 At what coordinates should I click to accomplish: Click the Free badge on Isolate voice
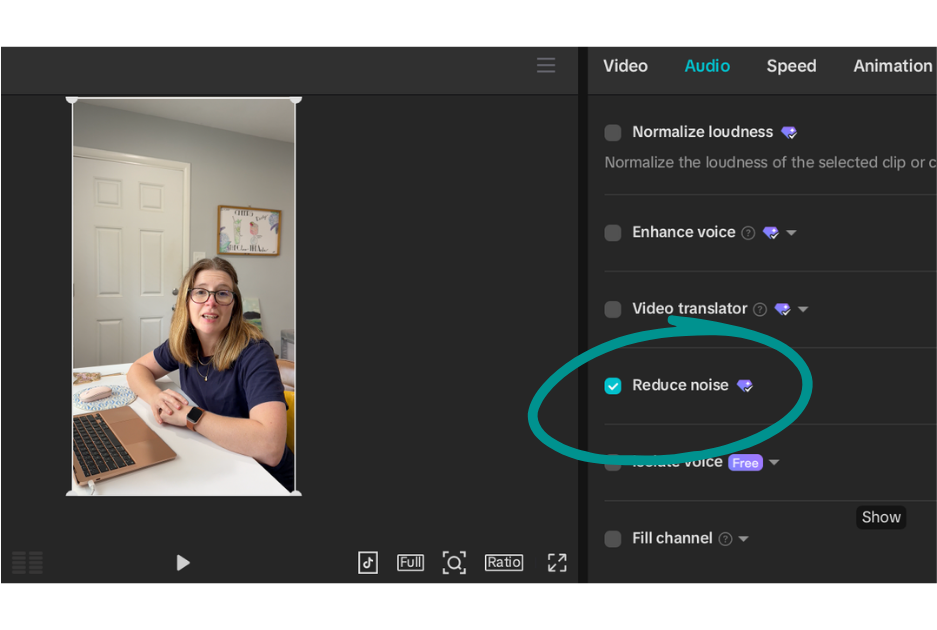coord(745,463)
